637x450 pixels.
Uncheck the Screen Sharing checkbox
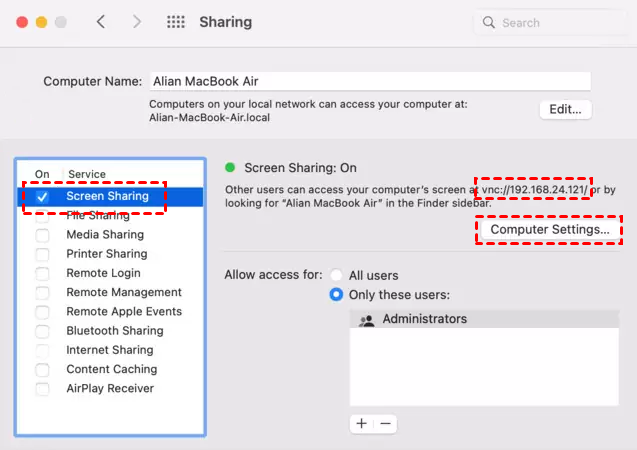pos(42,197)
